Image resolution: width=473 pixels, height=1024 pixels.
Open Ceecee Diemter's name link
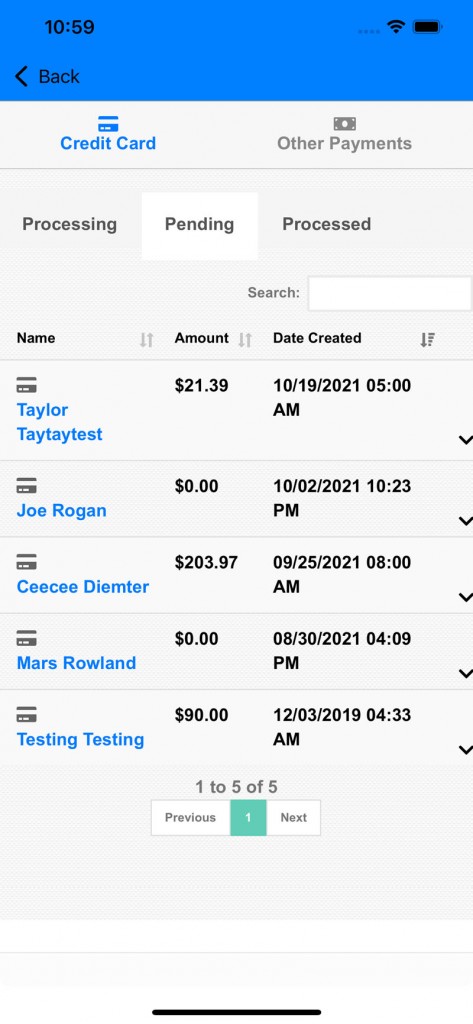point(83,586)
